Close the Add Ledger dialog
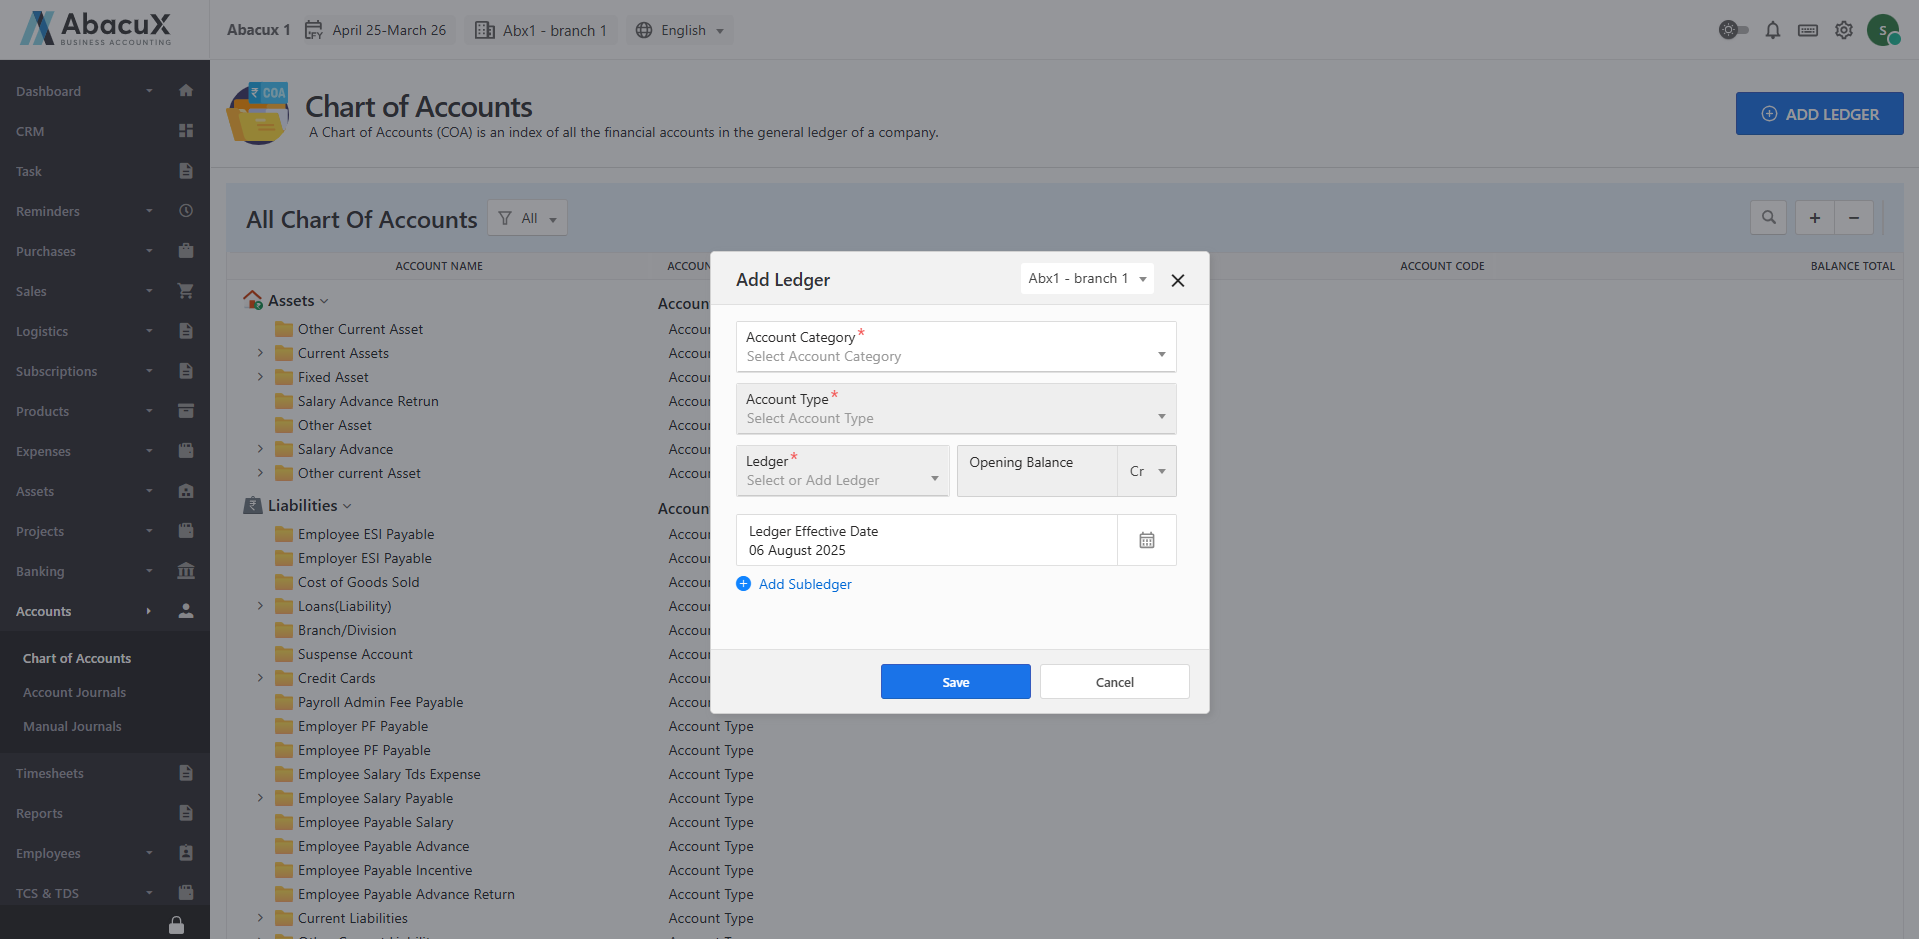This screenshot has height=939, width=1919. [x=1177, y=280]
